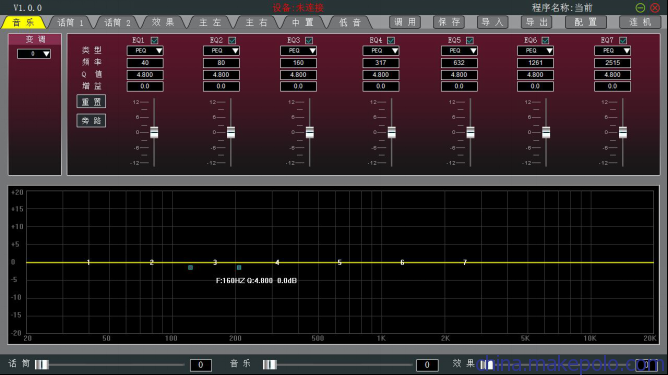Click the 话筒 volume slider handle
The image size is (668, 375).
click(42, 364)
